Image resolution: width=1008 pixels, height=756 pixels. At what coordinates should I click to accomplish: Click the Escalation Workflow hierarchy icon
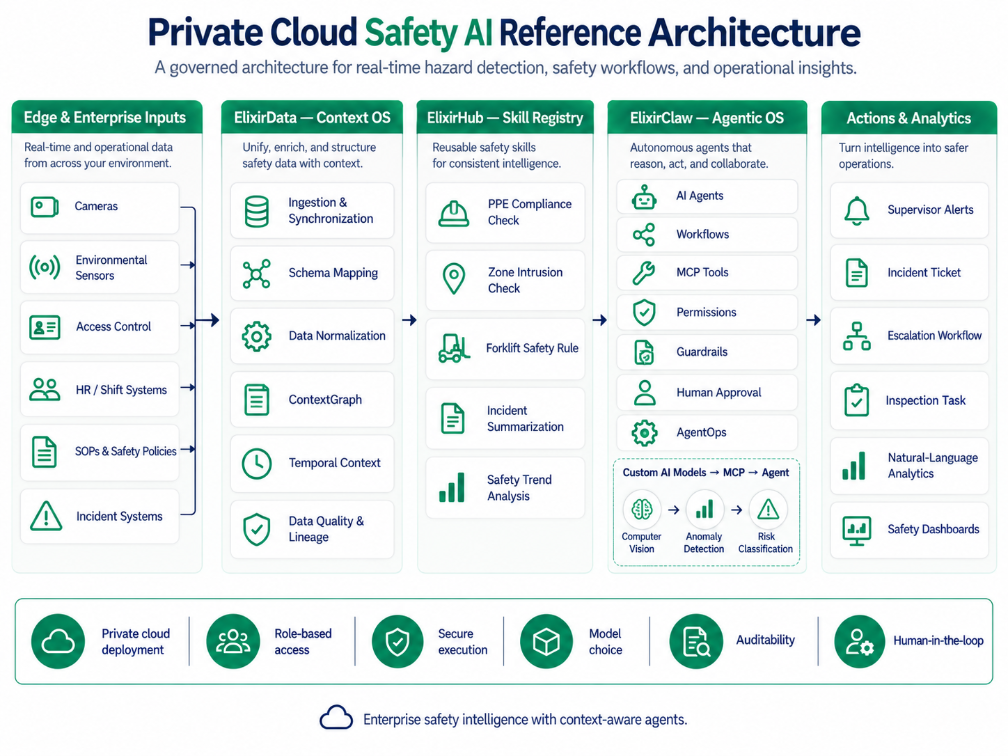click(x=857, y=336)
